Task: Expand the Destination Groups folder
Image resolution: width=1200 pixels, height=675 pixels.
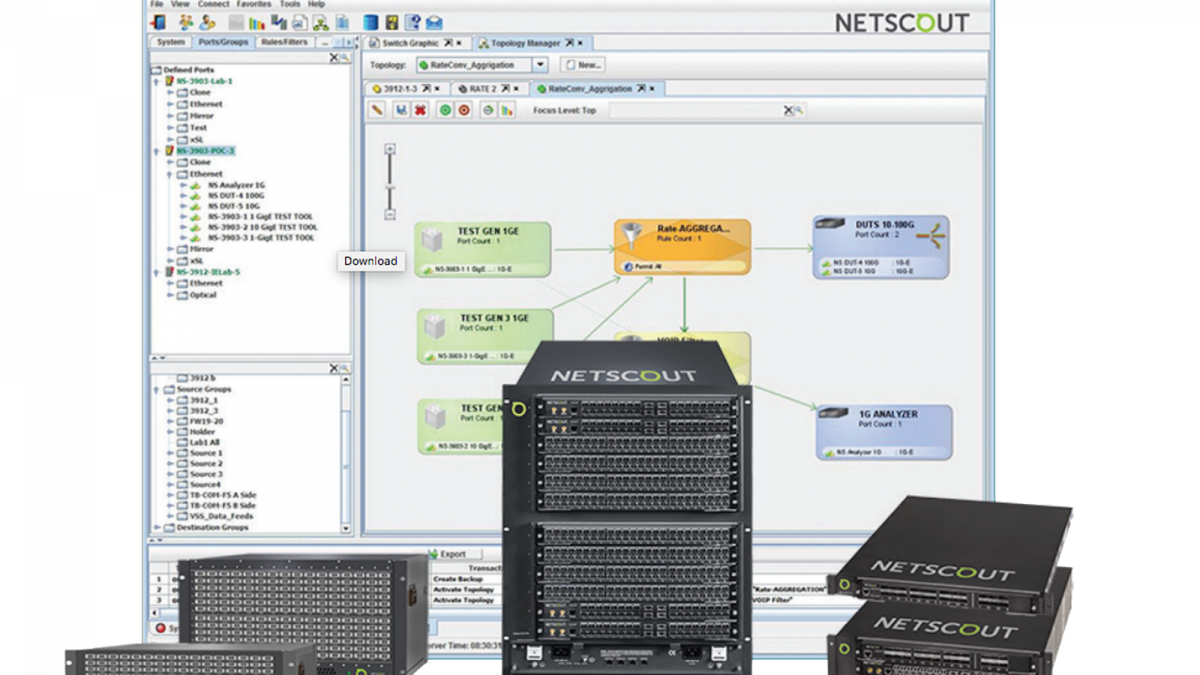Action: pos(157,528)
